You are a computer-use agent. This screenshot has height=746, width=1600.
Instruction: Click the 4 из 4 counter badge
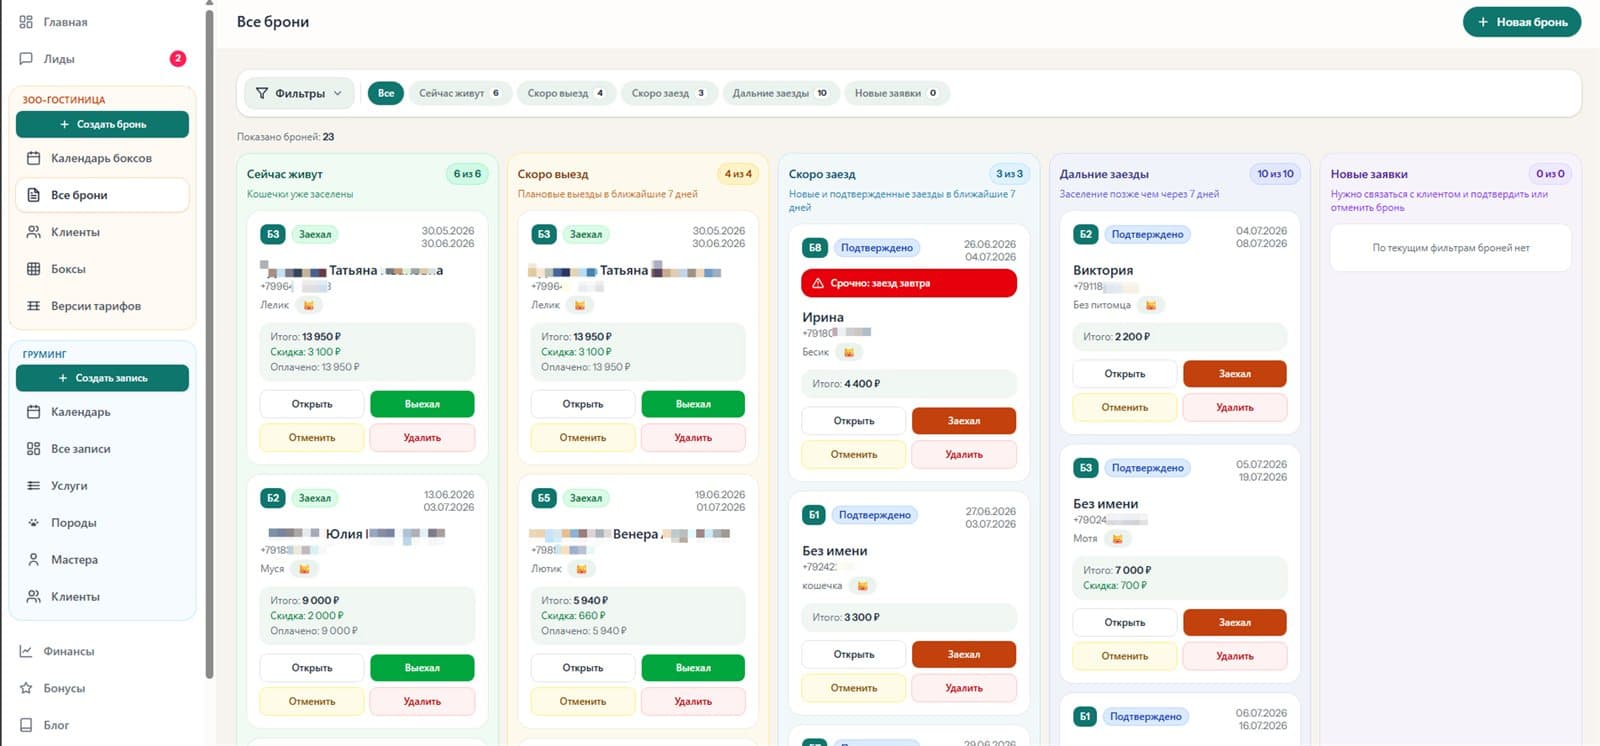[738, 174]
